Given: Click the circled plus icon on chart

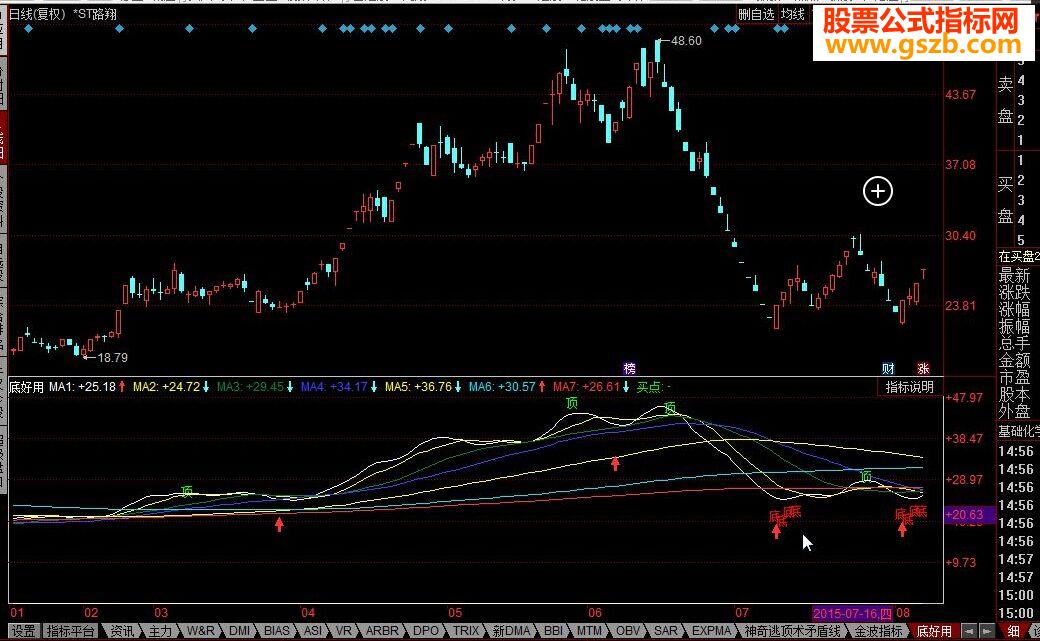Looking at the screenshot, I should point(878,192).
